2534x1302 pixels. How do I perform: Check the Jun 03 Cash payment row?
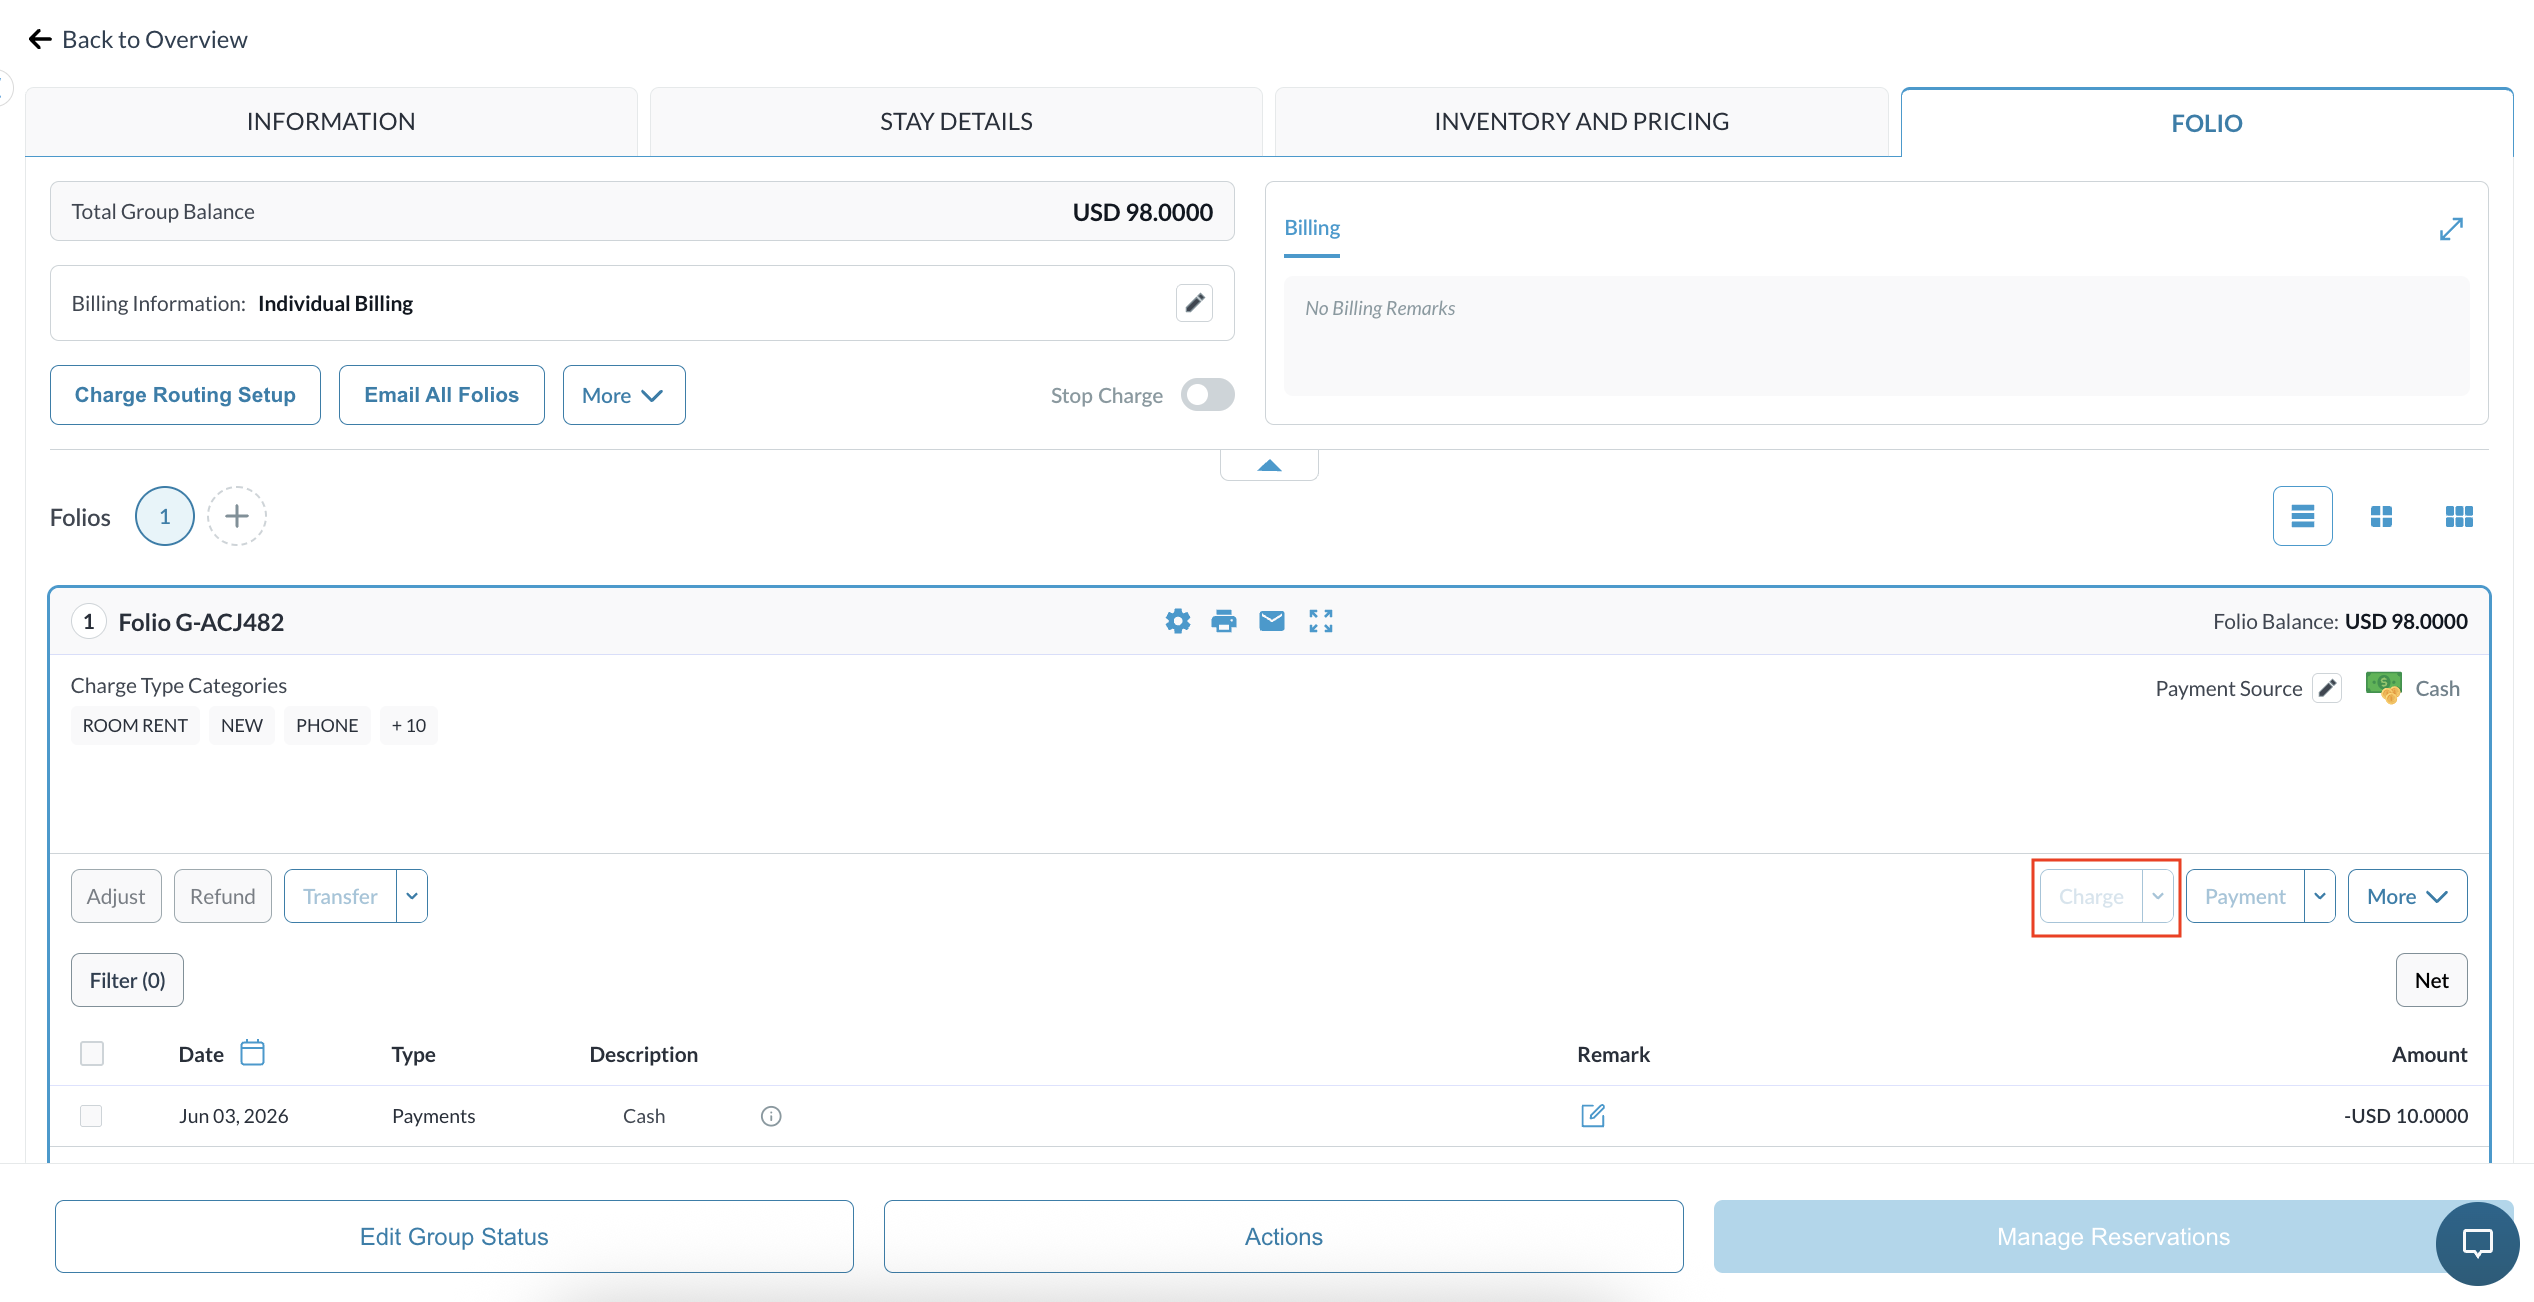pos(91,1116)
